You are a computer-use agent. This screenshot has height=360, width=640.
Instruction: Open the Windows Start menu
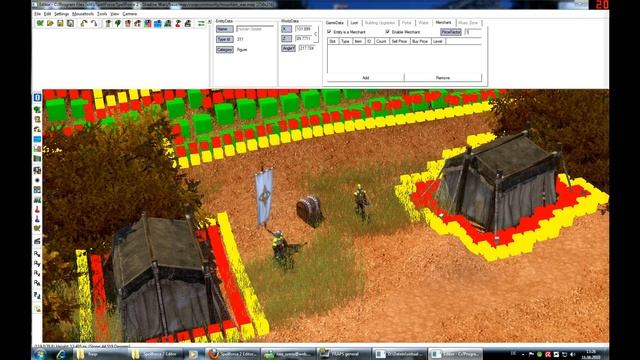[x=40, y=354]
